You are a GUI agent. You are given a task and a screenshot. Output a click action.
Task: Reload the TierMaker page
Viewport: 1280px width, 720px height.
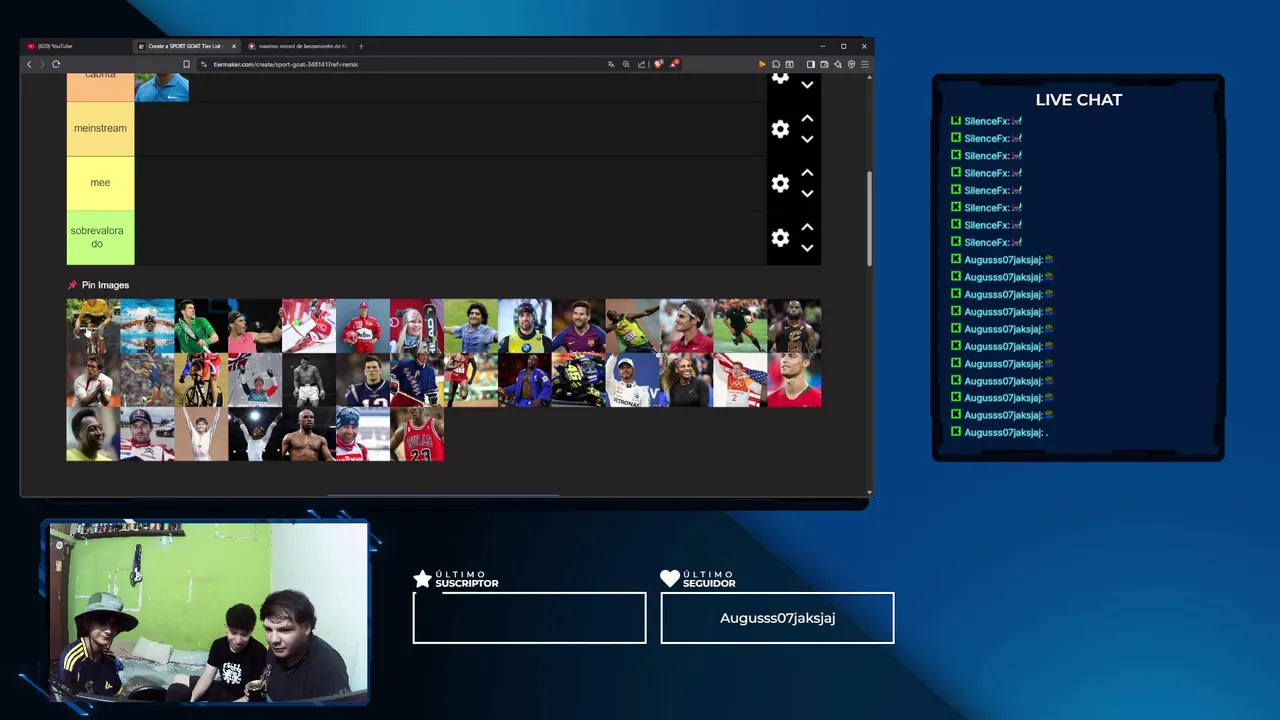click(56, 64)
